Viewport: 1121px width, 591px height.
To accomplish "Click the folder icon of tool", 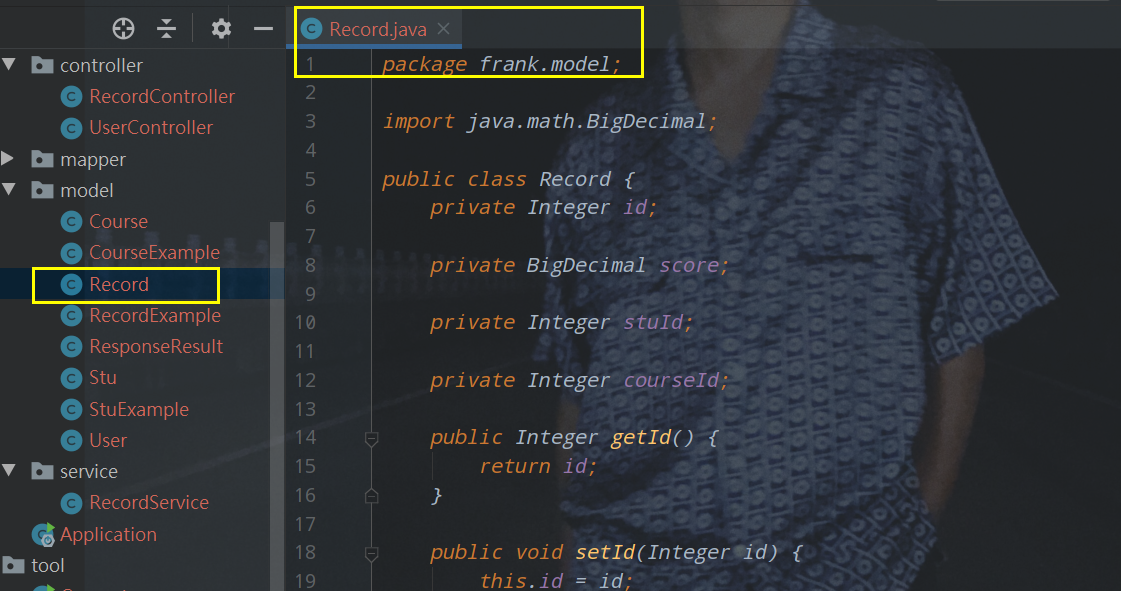I will [14, 565].
